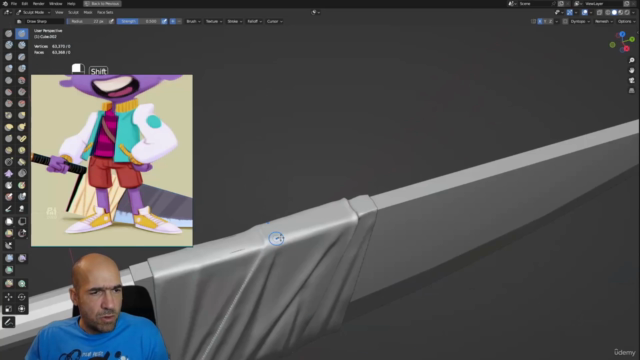This screenshot has height=360, width=640.
Task: Toggle Z axis symmetry
Action: [551, 21]
